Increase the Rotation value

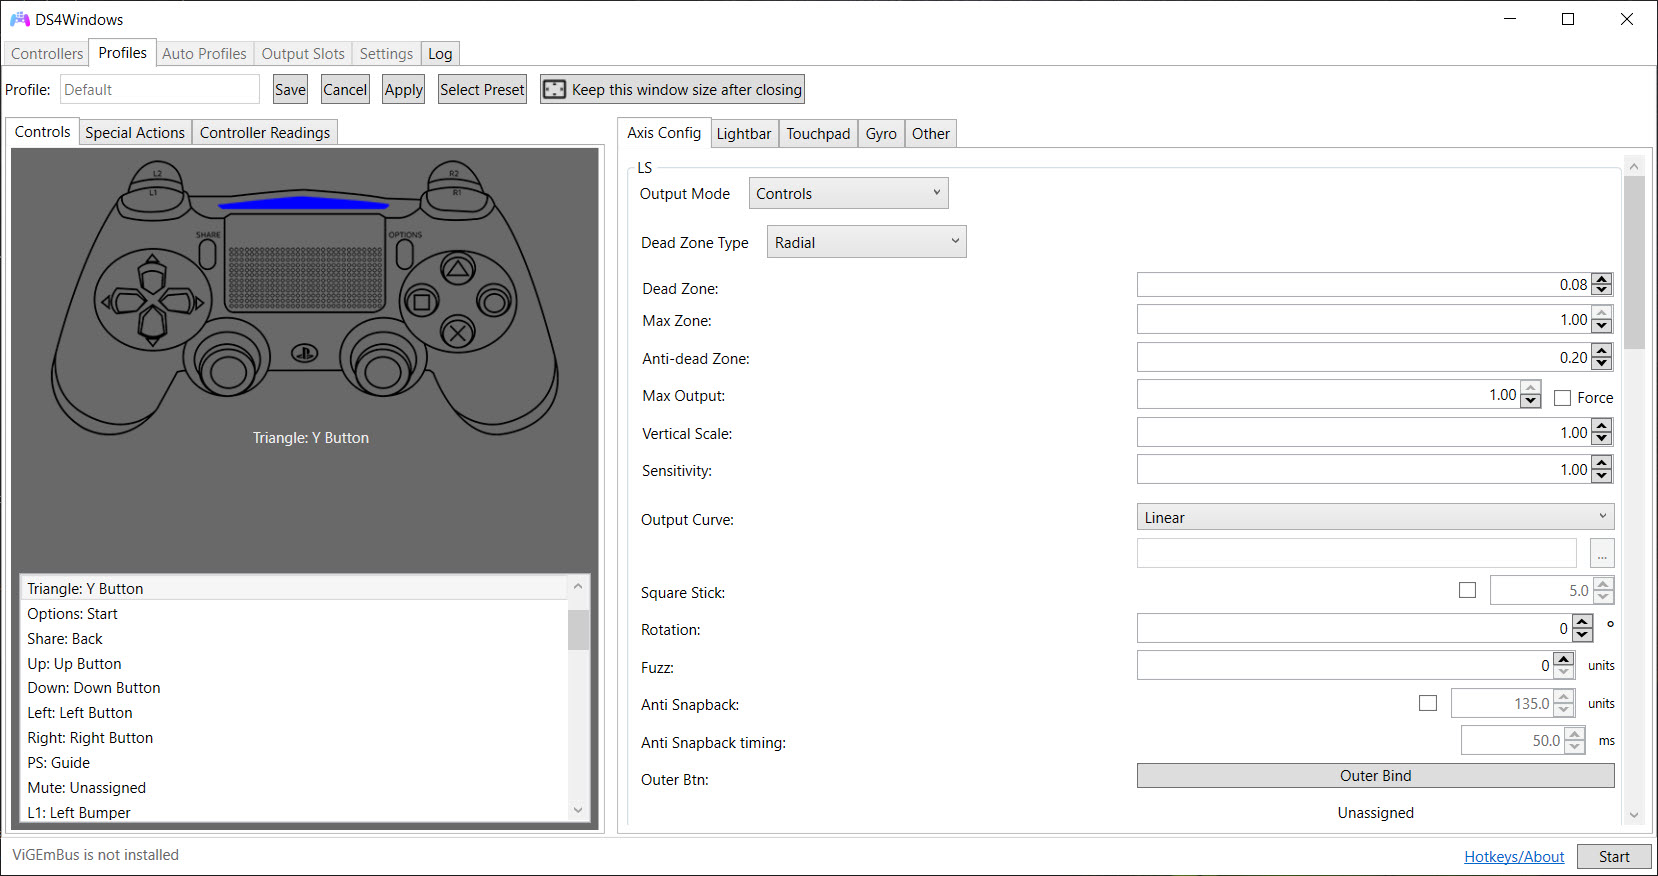(1582, 622)
